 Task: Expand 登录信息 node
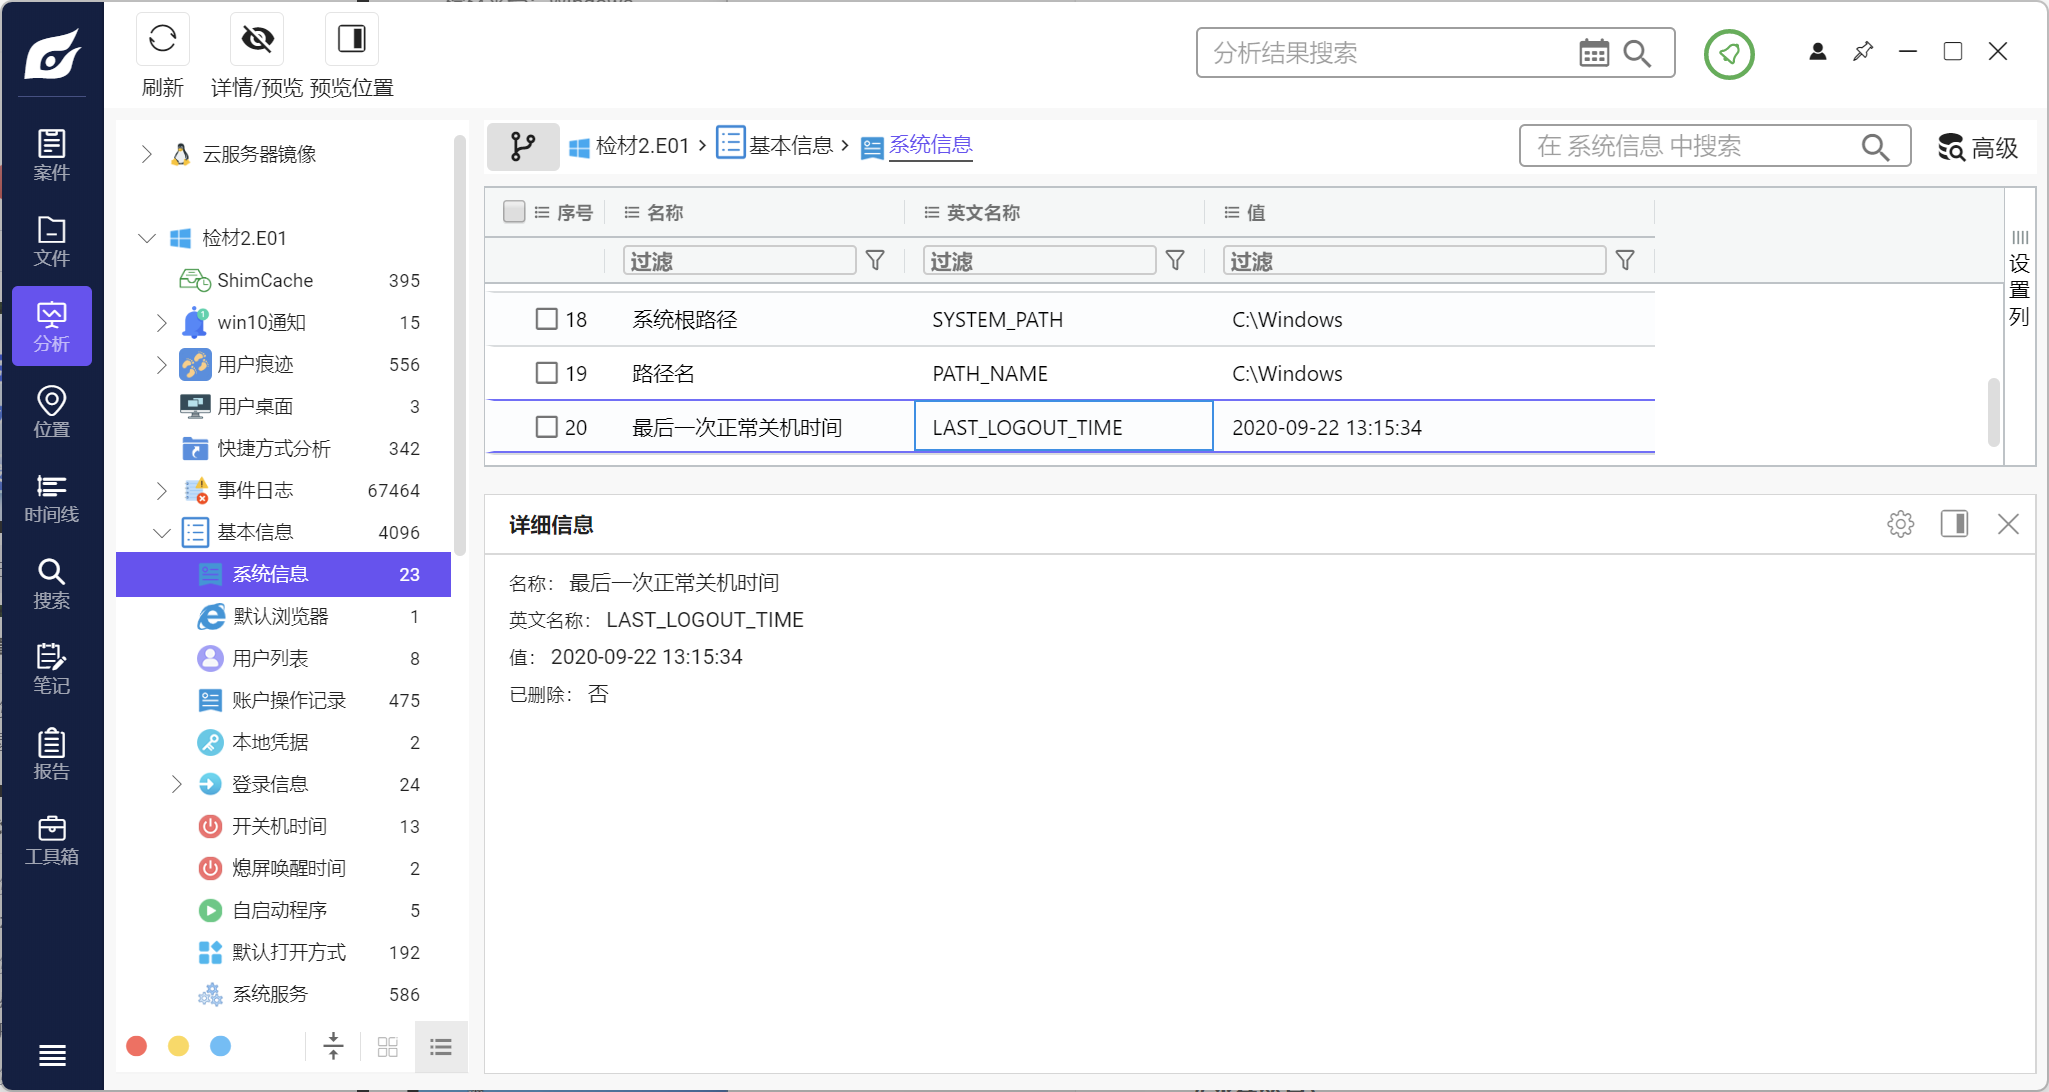[x=177, y=784]
